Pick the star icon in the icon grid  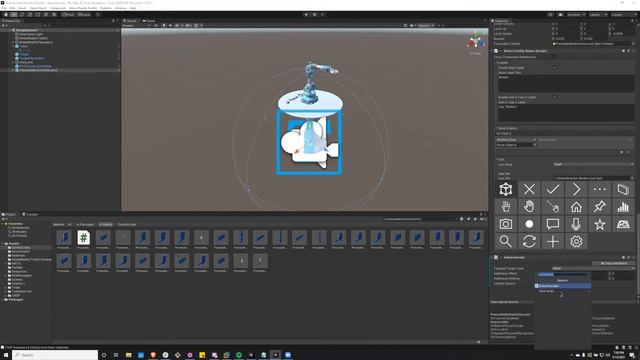(600, 224)
